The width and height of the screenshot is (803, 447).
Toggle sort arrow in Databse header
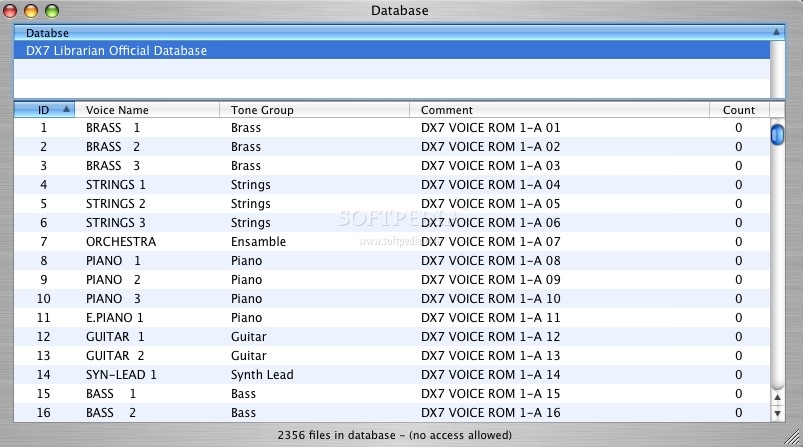(776, 32)
